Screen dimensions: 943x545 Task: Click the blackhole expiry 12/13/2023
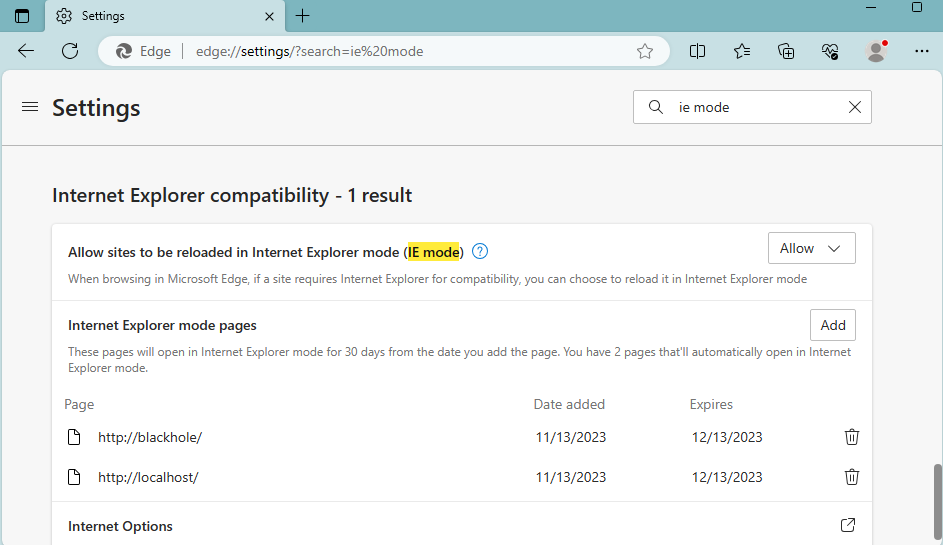(727, 437)
